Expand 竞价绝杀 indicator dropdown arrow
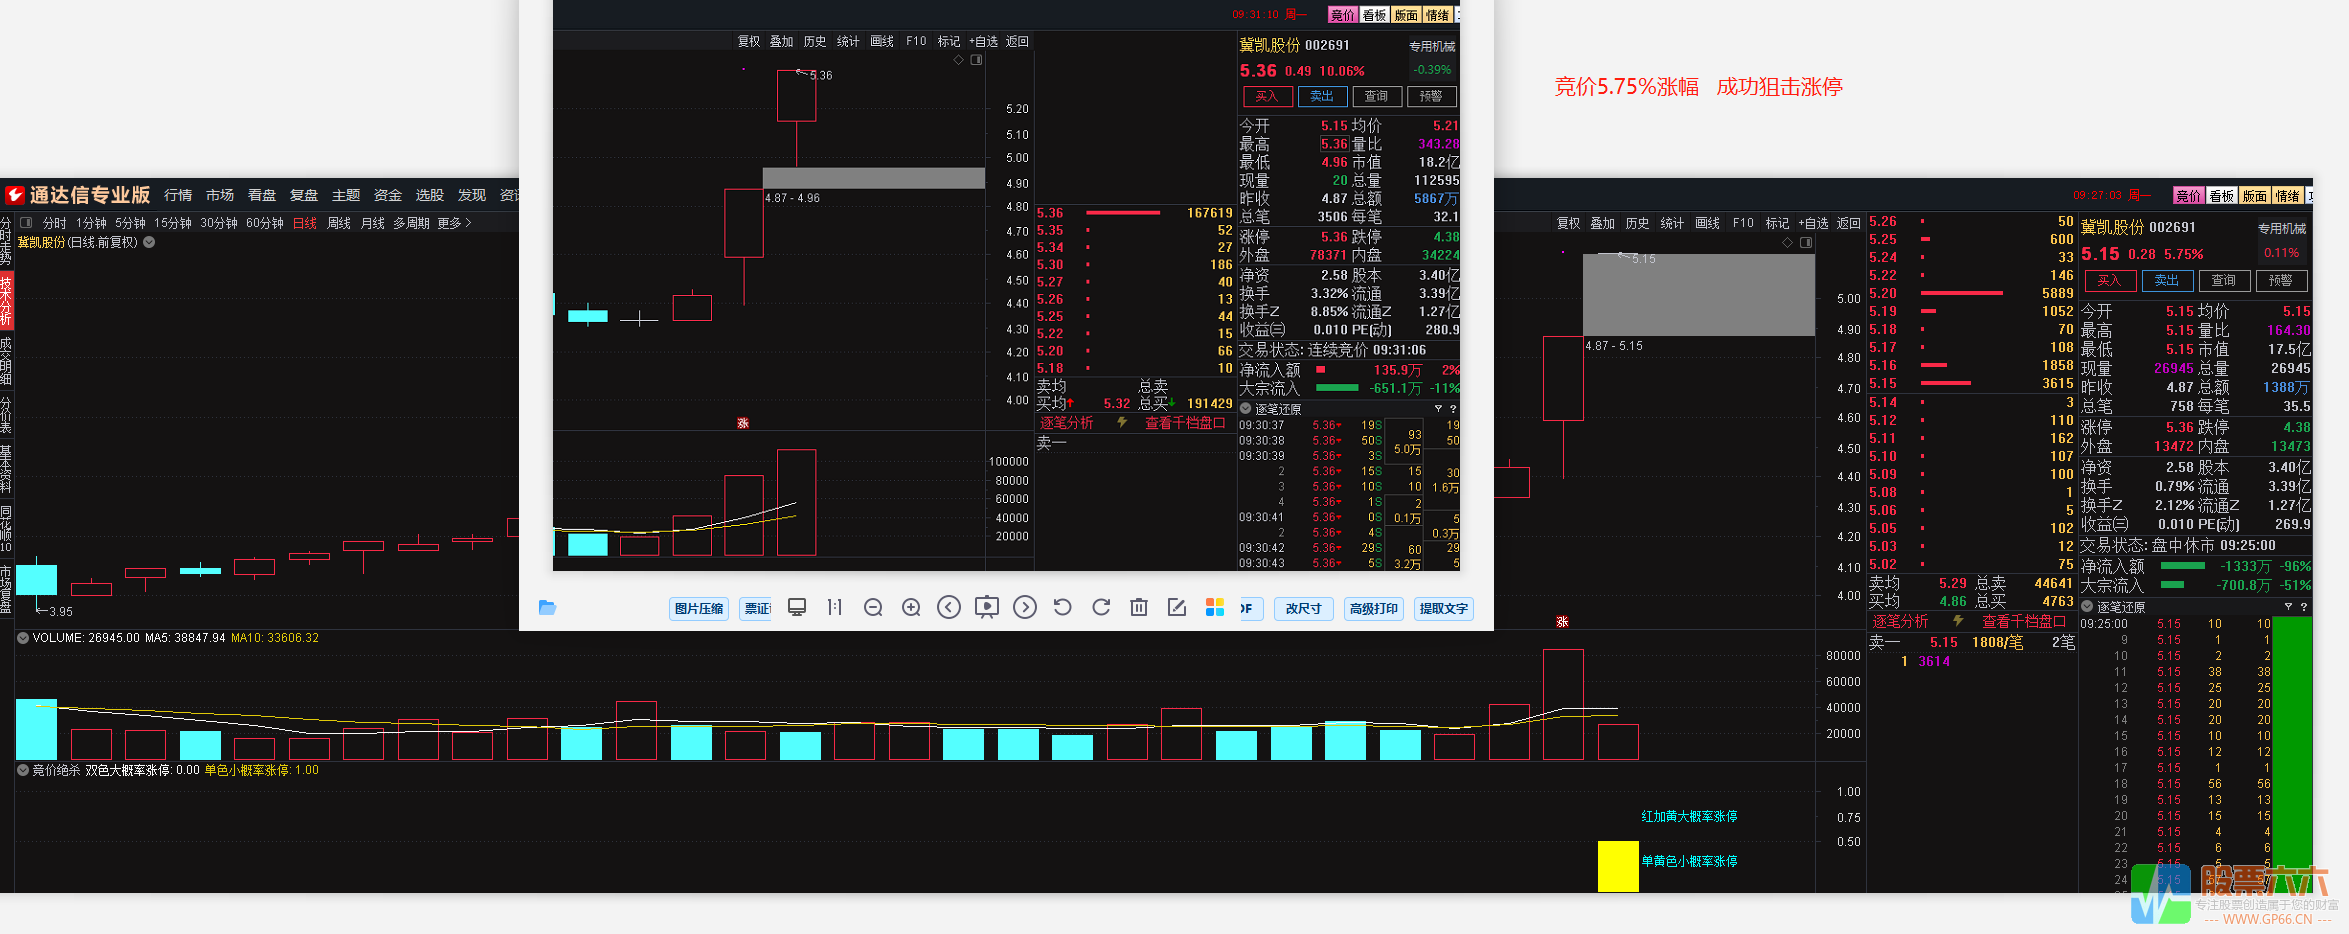Image resolution: width=2349 pixels, height=934 pixels. point(23,770)
